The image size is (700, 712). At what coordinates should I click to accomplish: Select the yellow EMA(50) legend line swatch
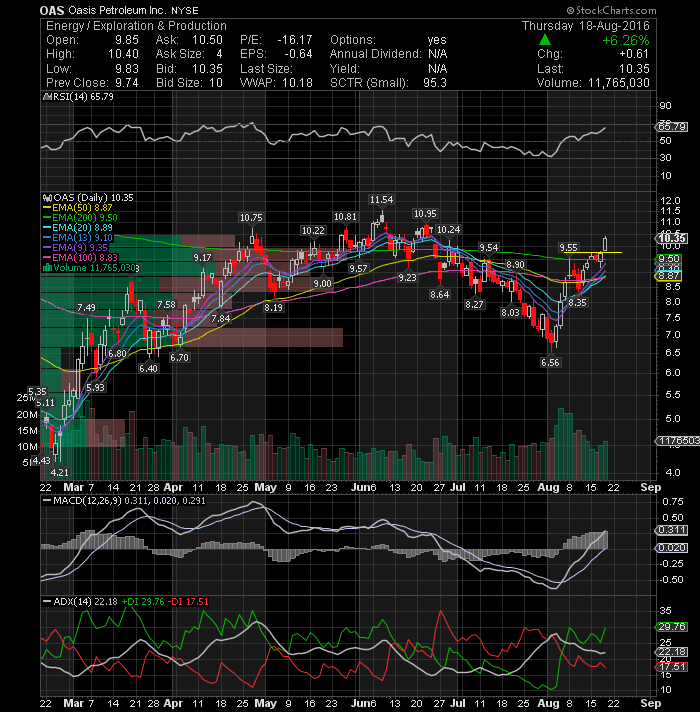coord(47,208)
